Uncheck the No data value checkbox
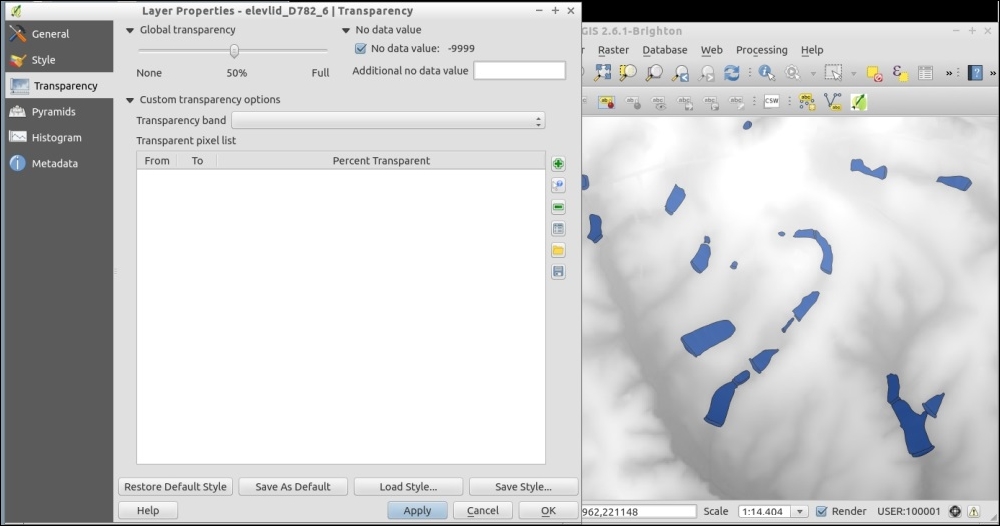Viewport: 1000px width, 526px height. click(x=361, y=48)
